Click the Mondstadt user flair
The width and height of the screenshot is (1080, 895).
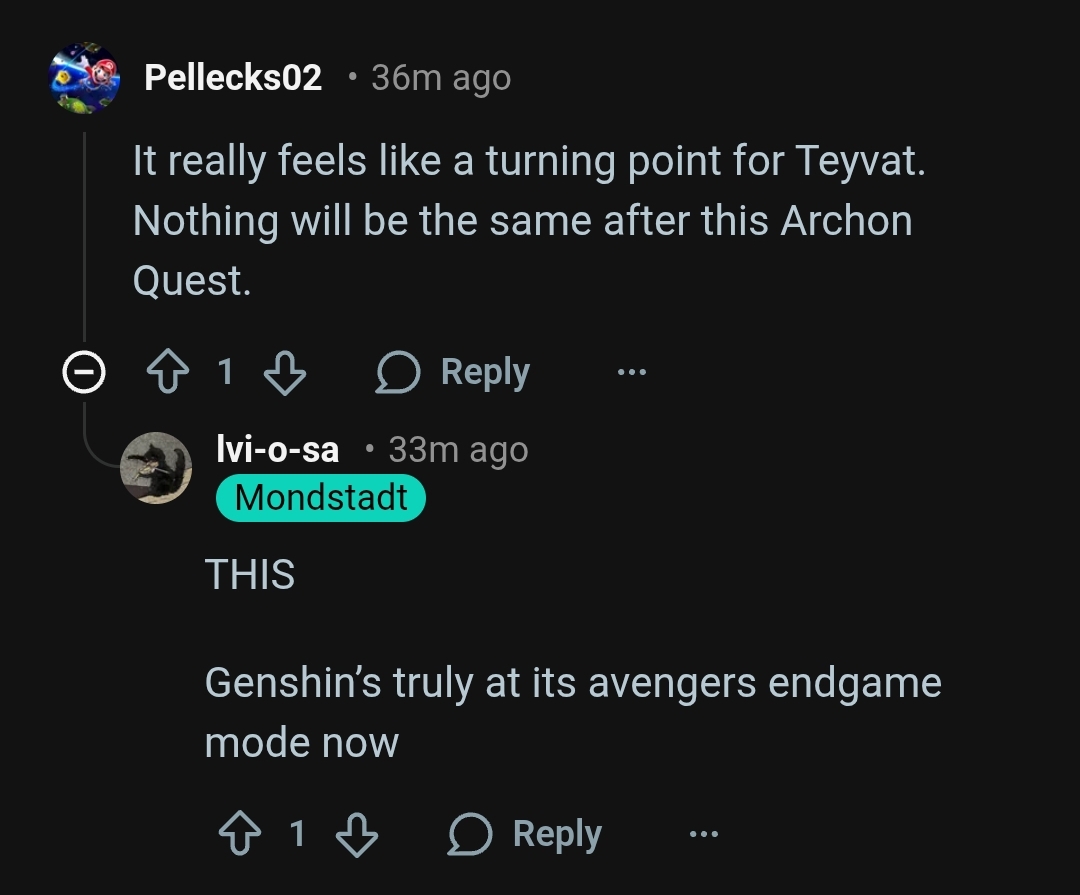pos(321,497)
